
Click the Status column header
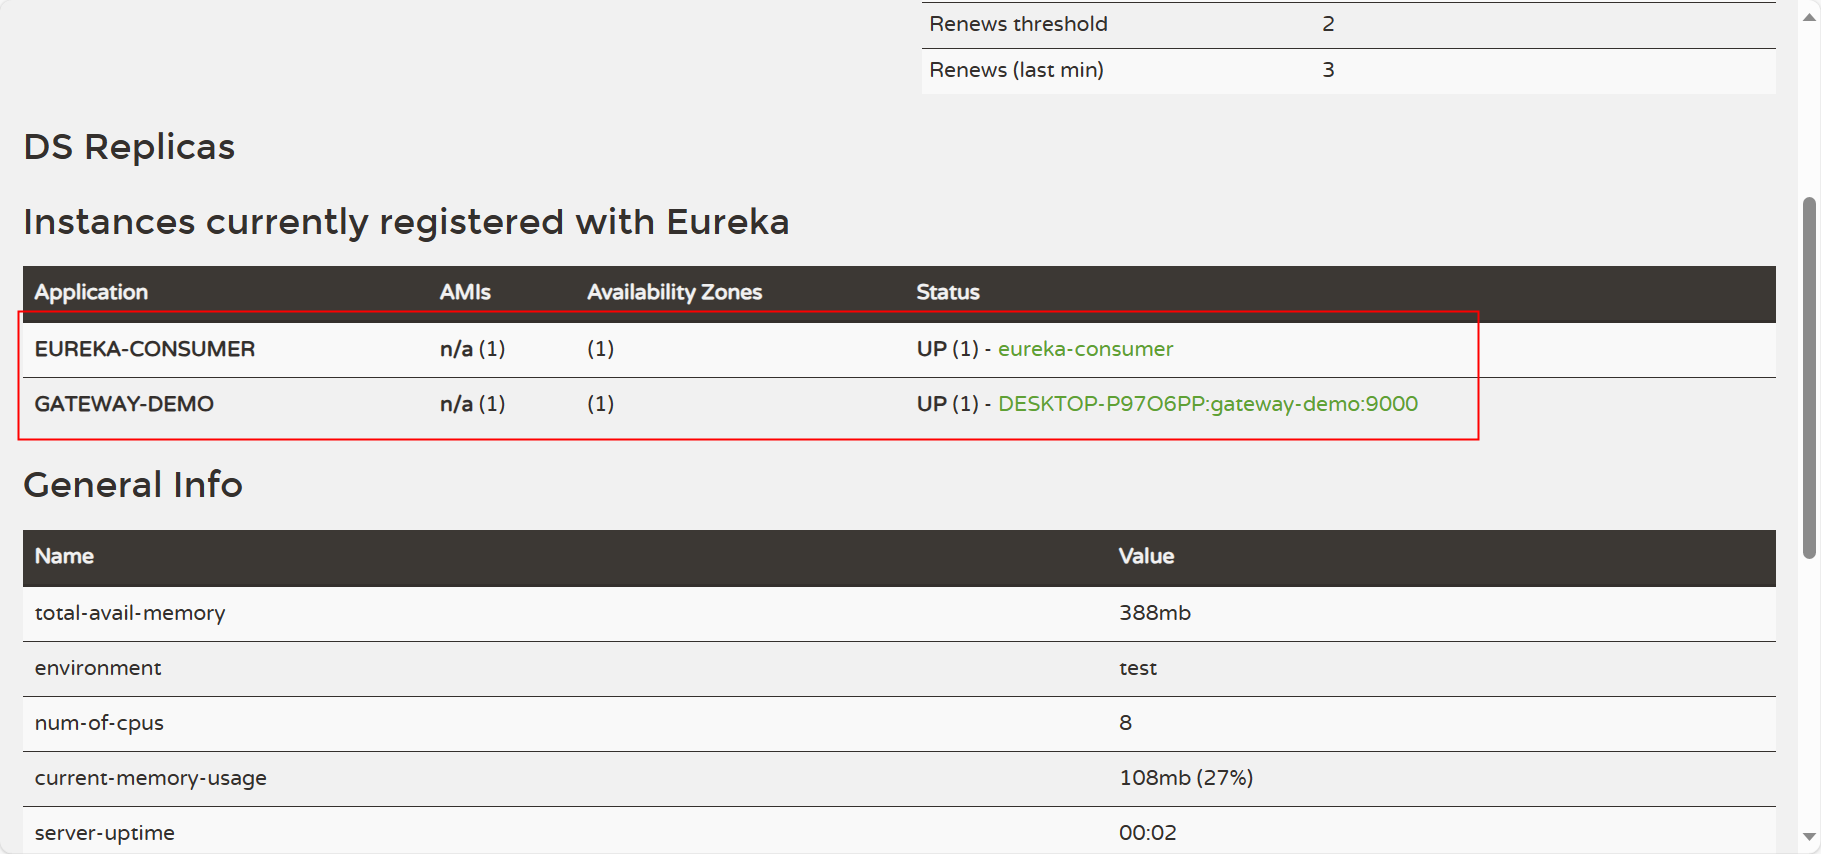point(947,292)
